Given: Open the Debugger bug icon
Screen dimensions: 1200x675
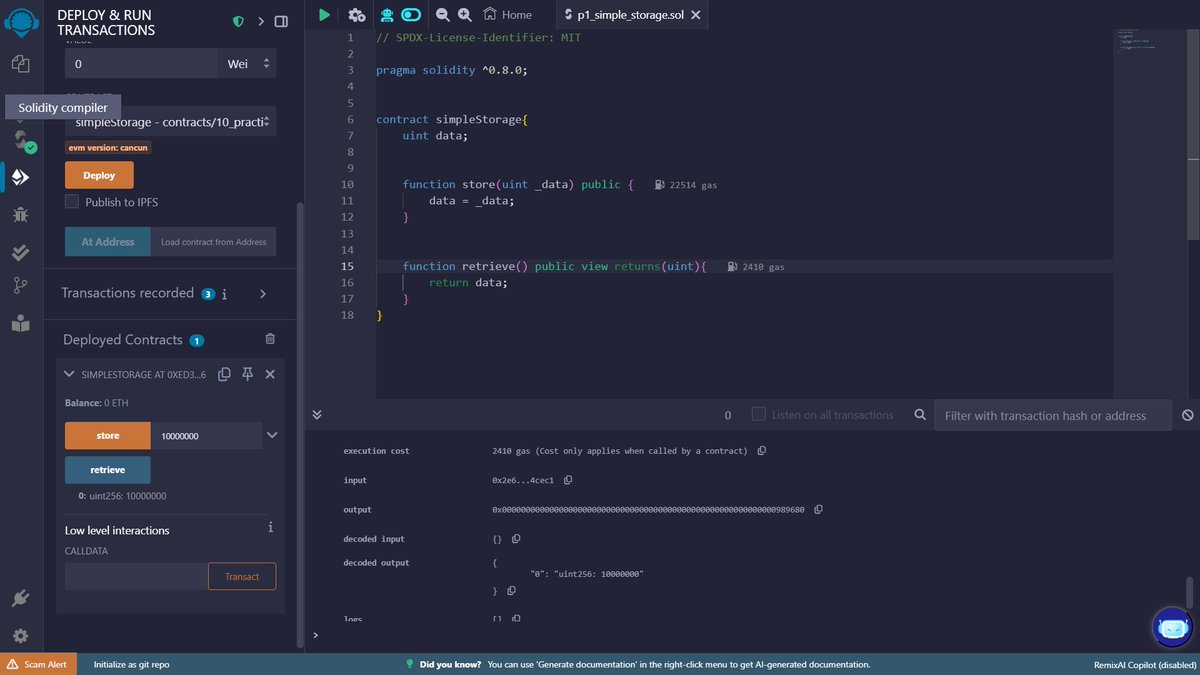Looking at the screenshot, I should (x=21, y=213).
